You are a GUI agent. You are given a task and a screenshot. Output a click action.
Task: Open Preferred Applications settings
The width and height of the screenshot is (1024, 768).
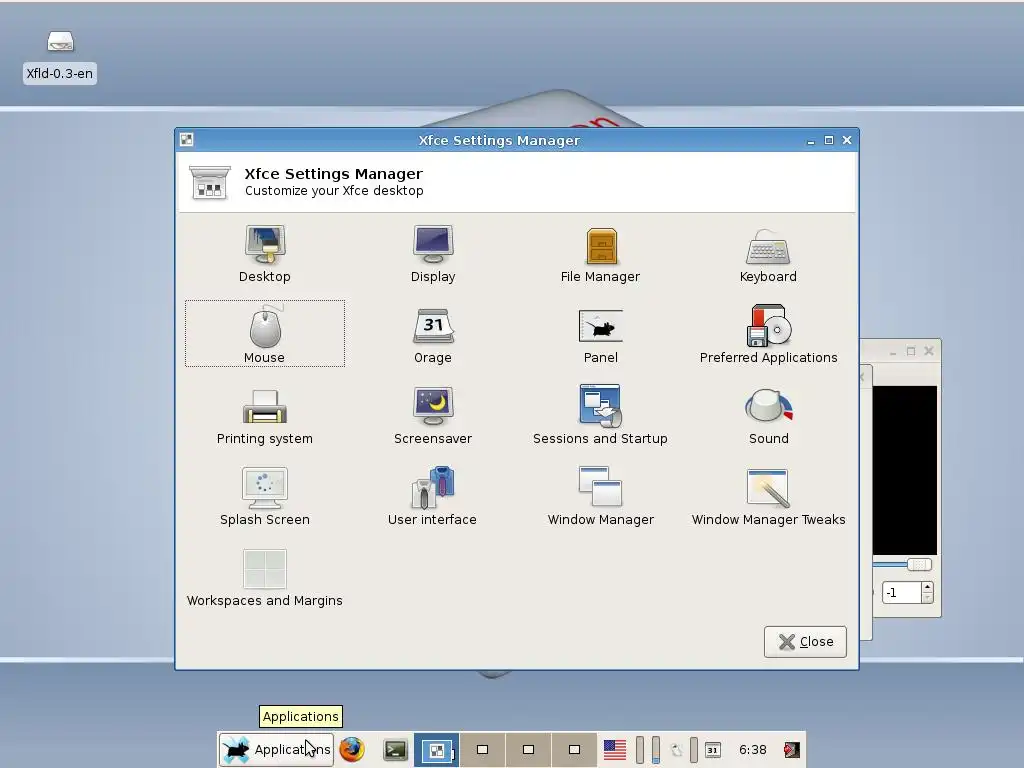pyautogui.click(x=768, y=336)
